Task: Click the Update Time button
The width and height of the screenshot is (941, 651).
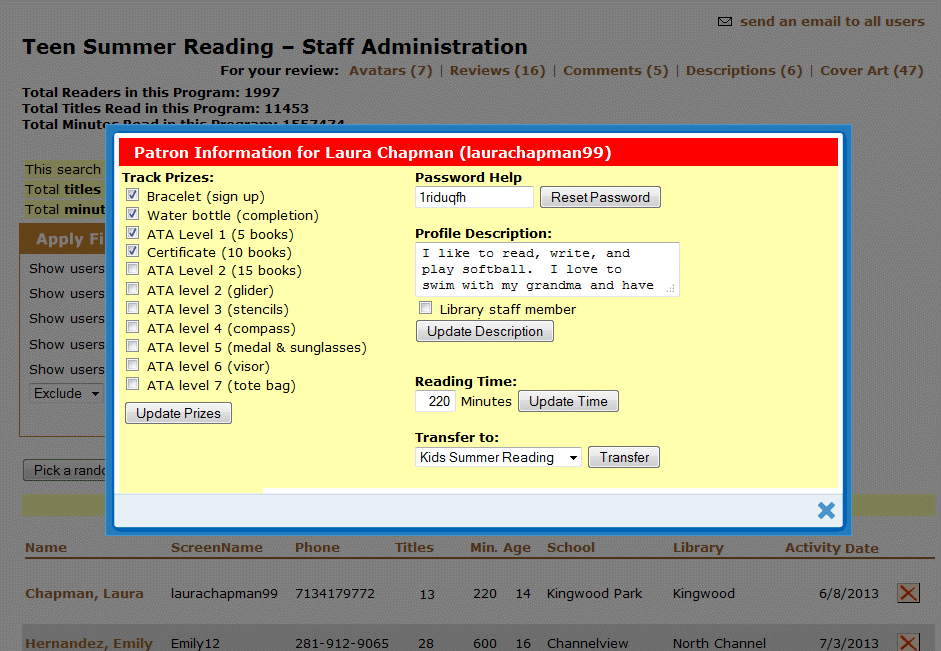Action: point(568,401)
